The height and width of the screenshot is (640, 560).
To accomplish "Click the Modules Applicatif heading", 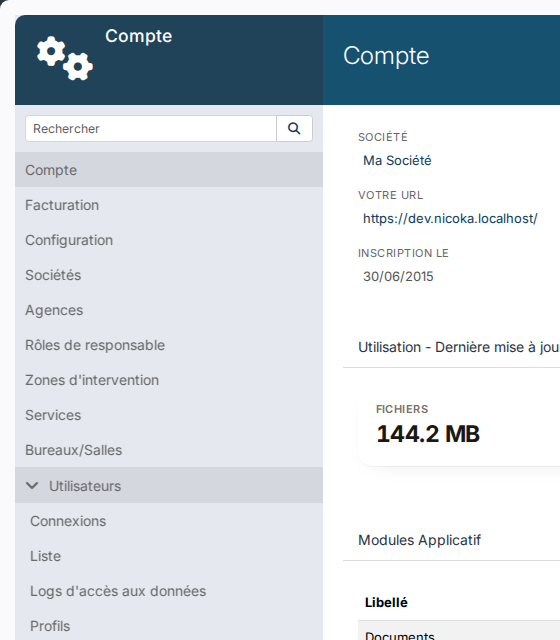I will [420, 540].
